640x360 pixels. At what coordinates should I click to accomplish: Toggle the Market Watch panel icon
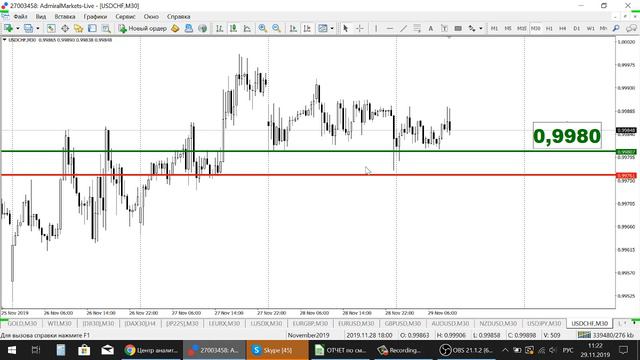(51, 28)
